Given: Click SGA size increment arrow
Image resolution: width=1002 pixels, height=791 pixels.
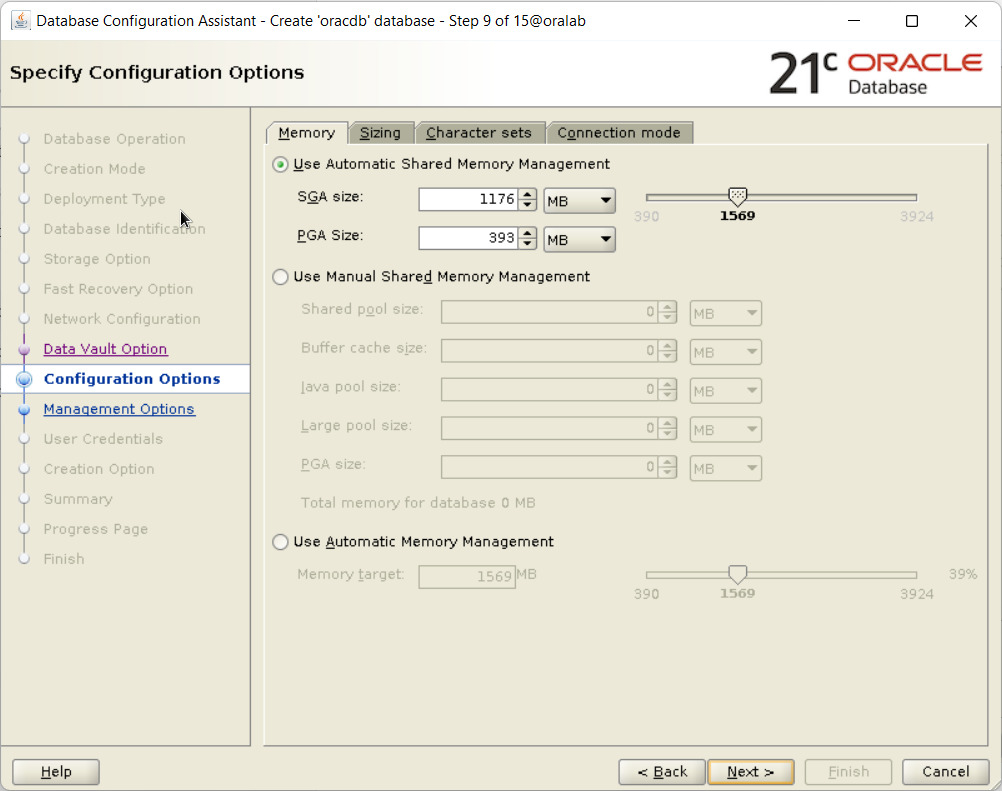Looking at the screenshot, I should tap(528, 195).
